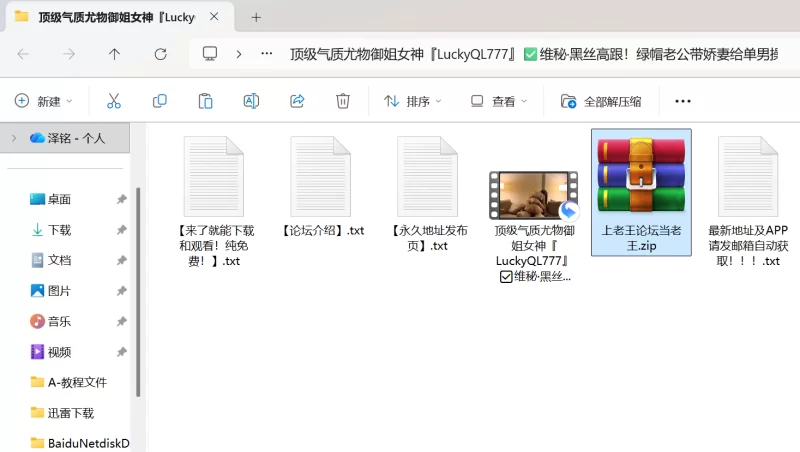Select 上老王论坛当老王.zip archive

641,192
